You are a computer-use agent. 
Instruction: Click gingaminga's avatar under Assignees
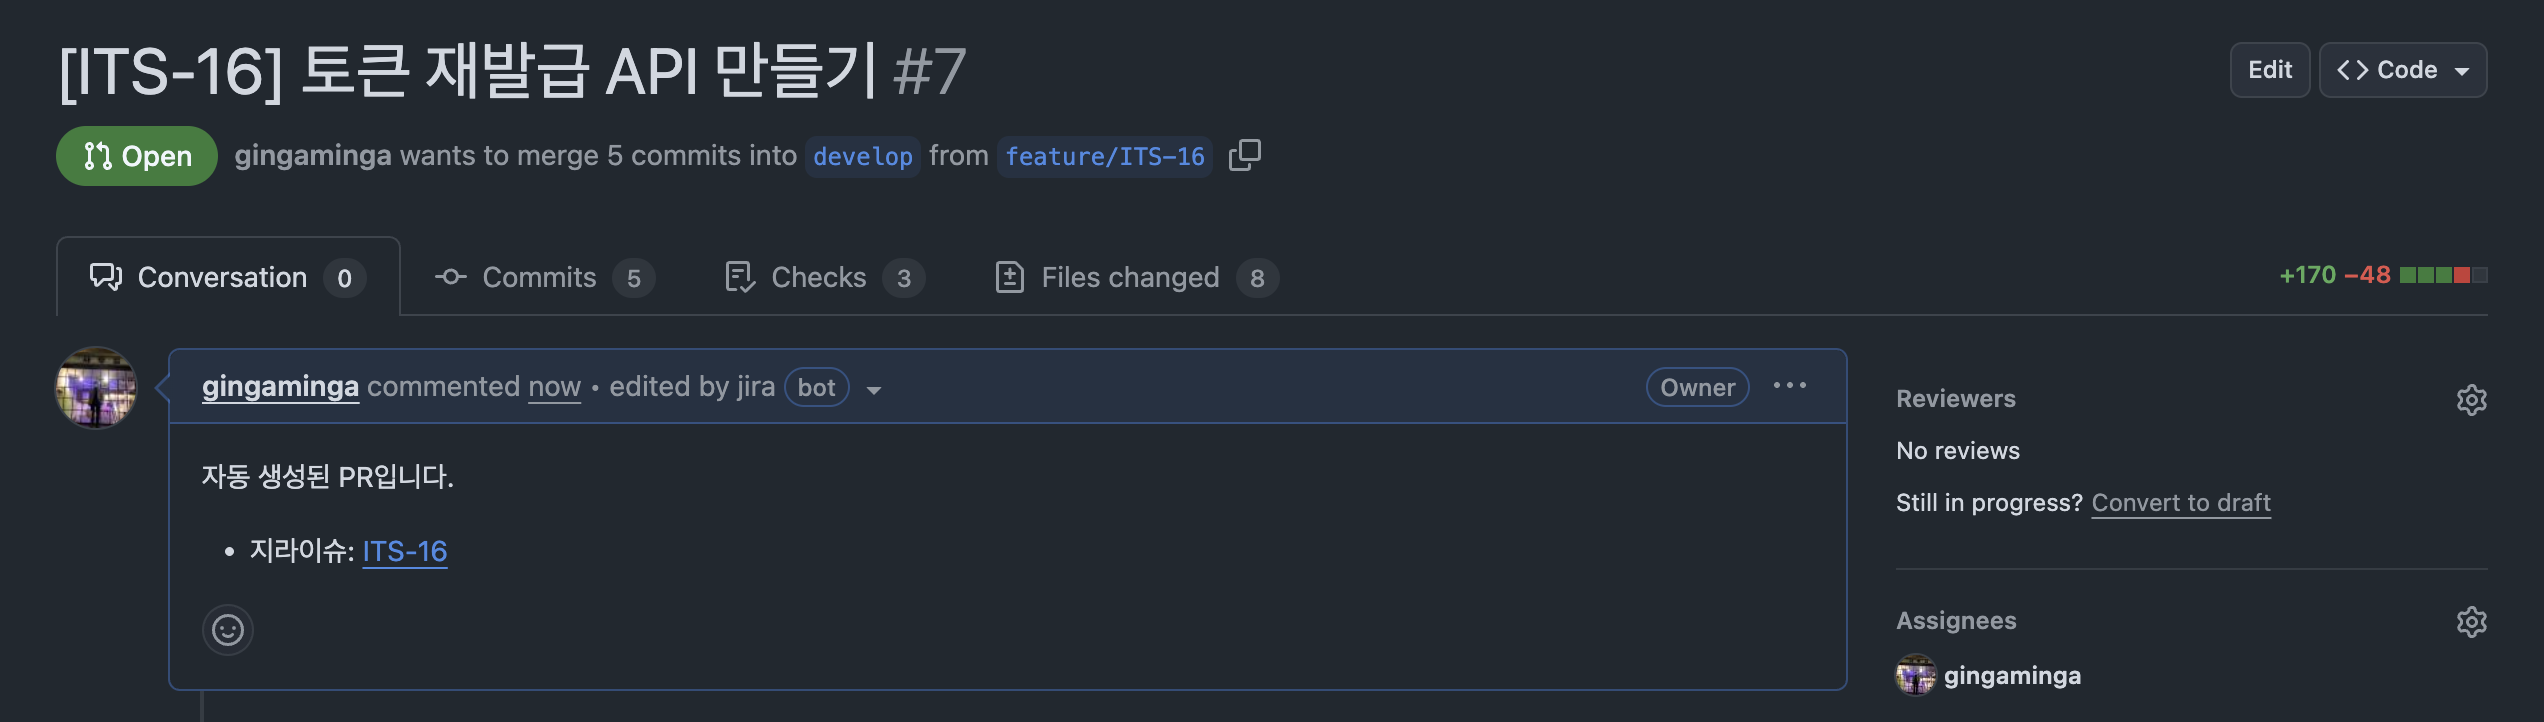pyautogui.click(x=1916, y=675)
